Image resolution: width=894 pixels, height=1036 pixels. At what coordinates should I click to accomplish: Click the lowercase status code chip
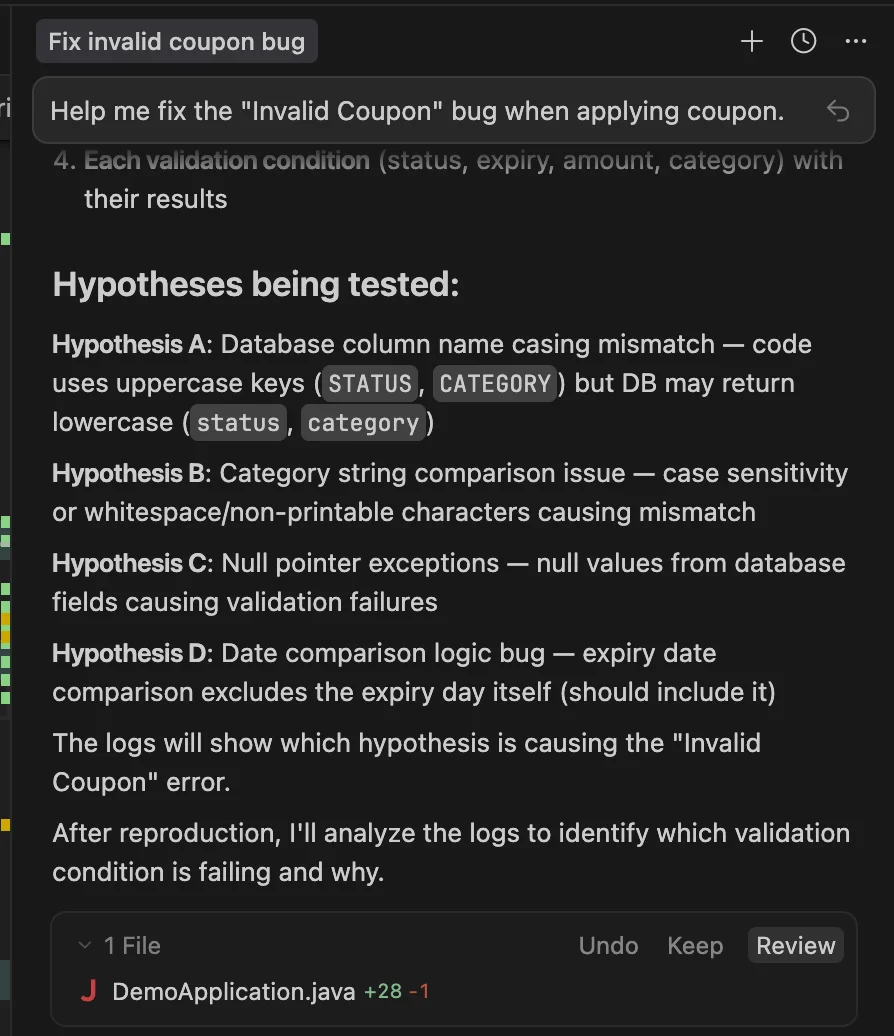(237, 422)
